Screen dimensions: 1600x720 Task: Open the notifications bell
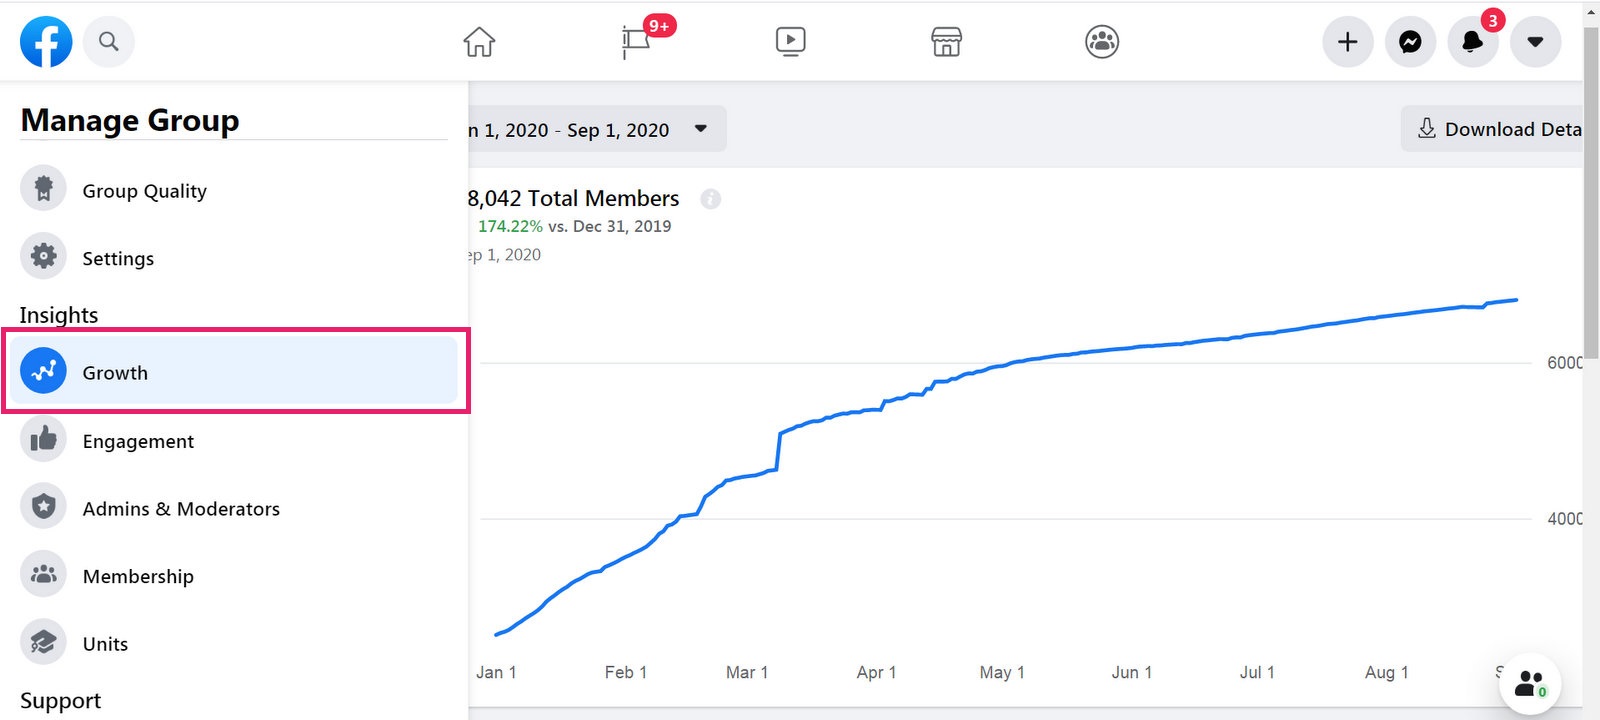pyautogui.click(x=1473, y=42)
